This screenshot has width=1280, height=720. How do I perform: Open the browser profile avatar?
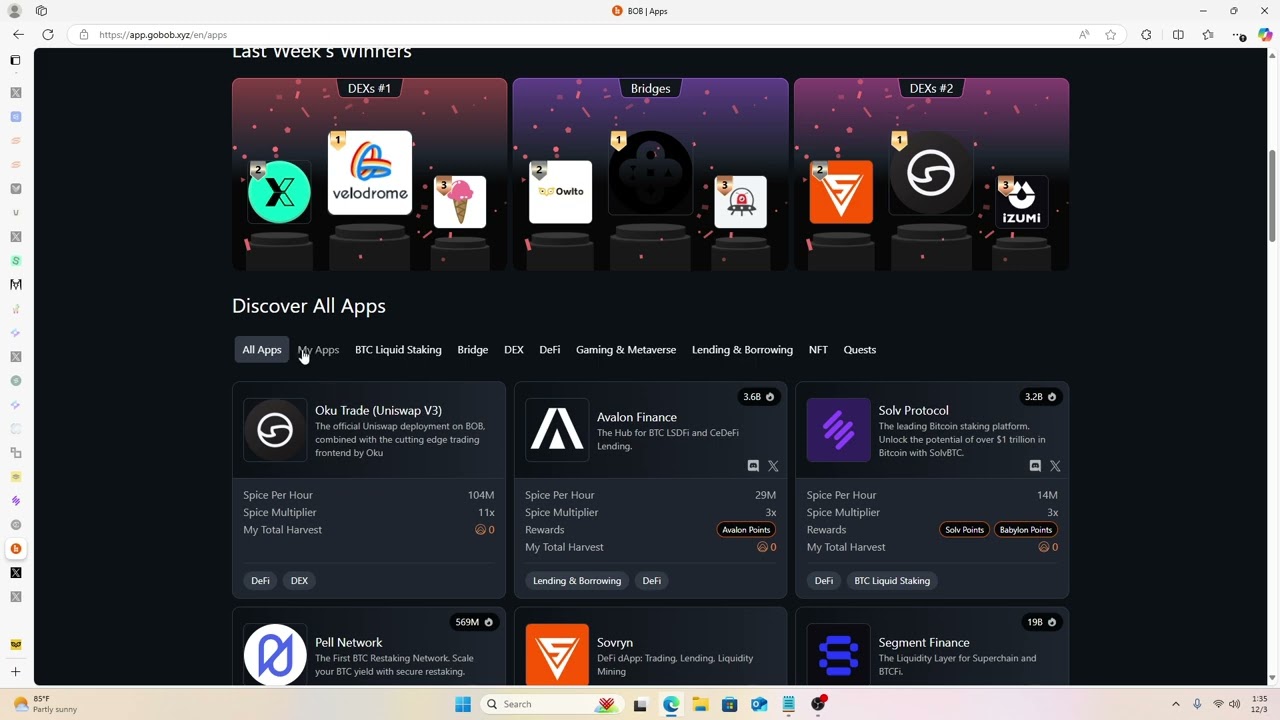[x=15, y=11]
